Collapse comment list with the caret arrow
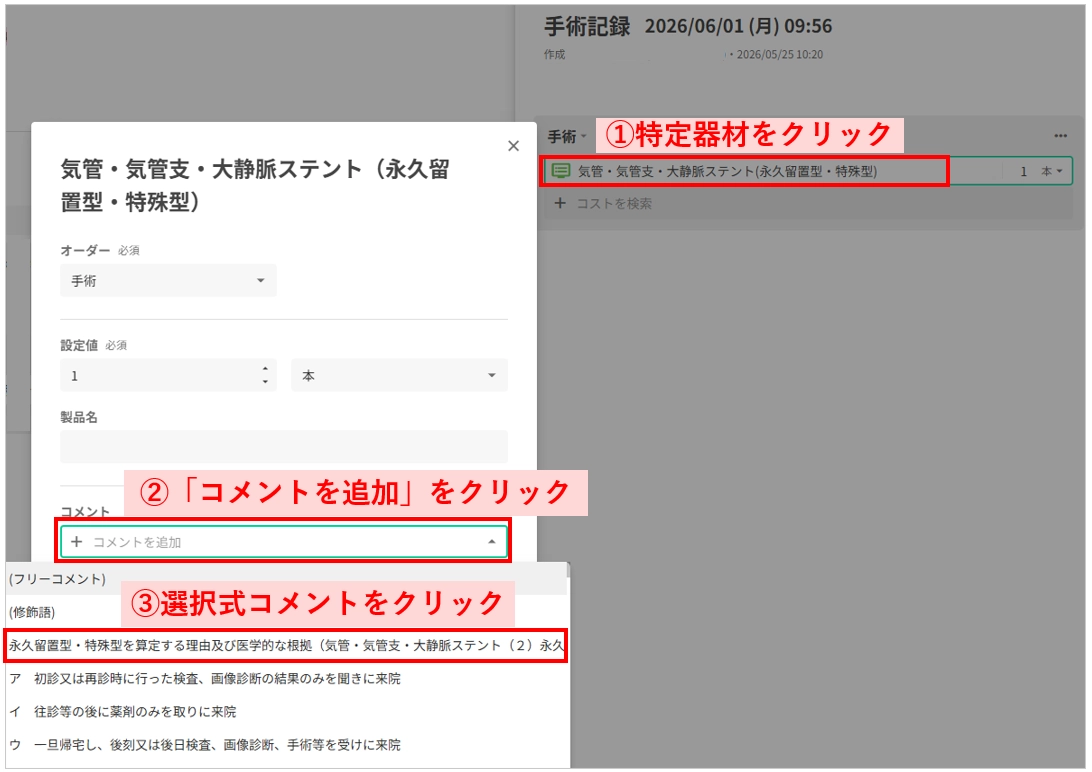Screen dimensions: 1092x772 492,542
